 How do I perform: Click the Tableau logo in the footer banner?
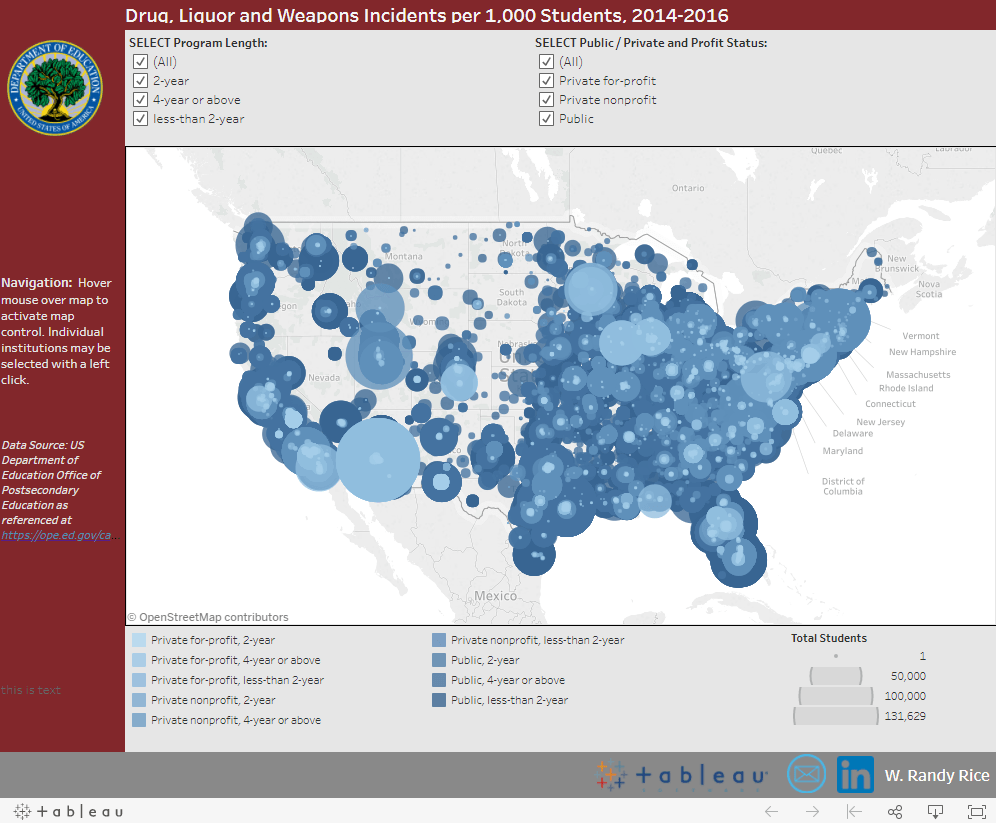pos(682,775)
